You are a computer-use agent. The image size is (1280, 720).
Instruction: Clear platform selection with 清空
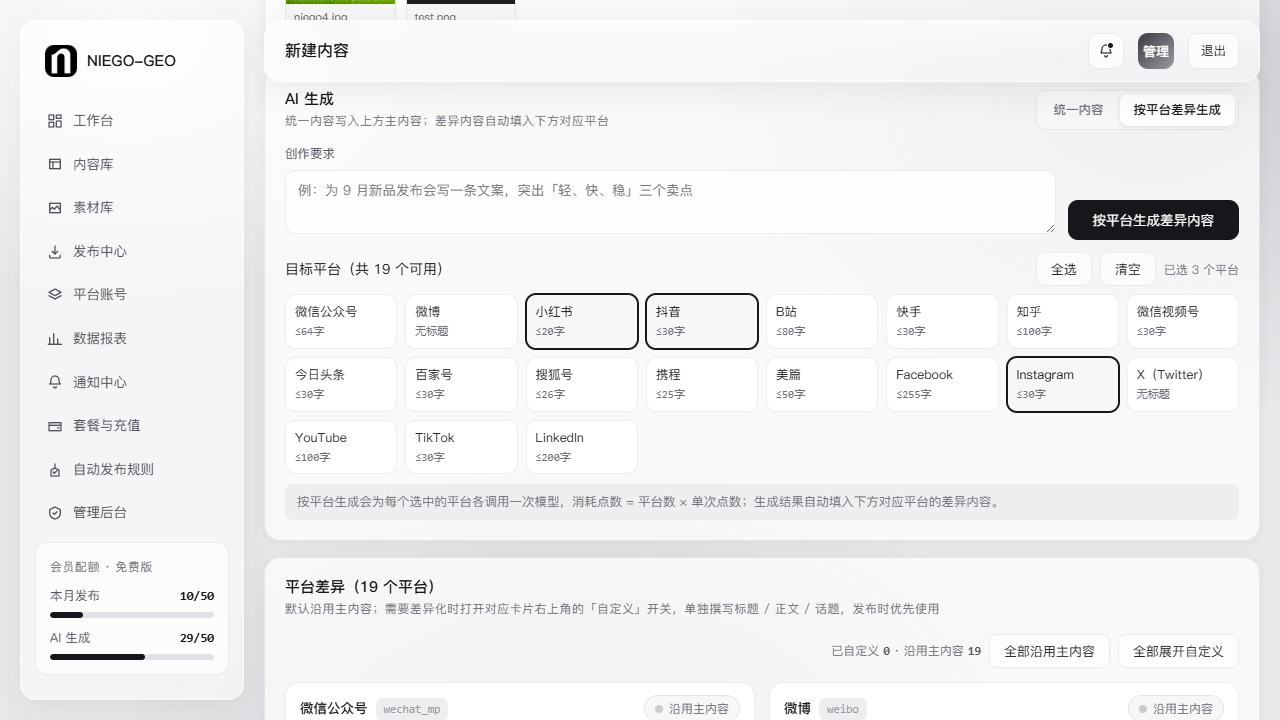(1128, 270)
